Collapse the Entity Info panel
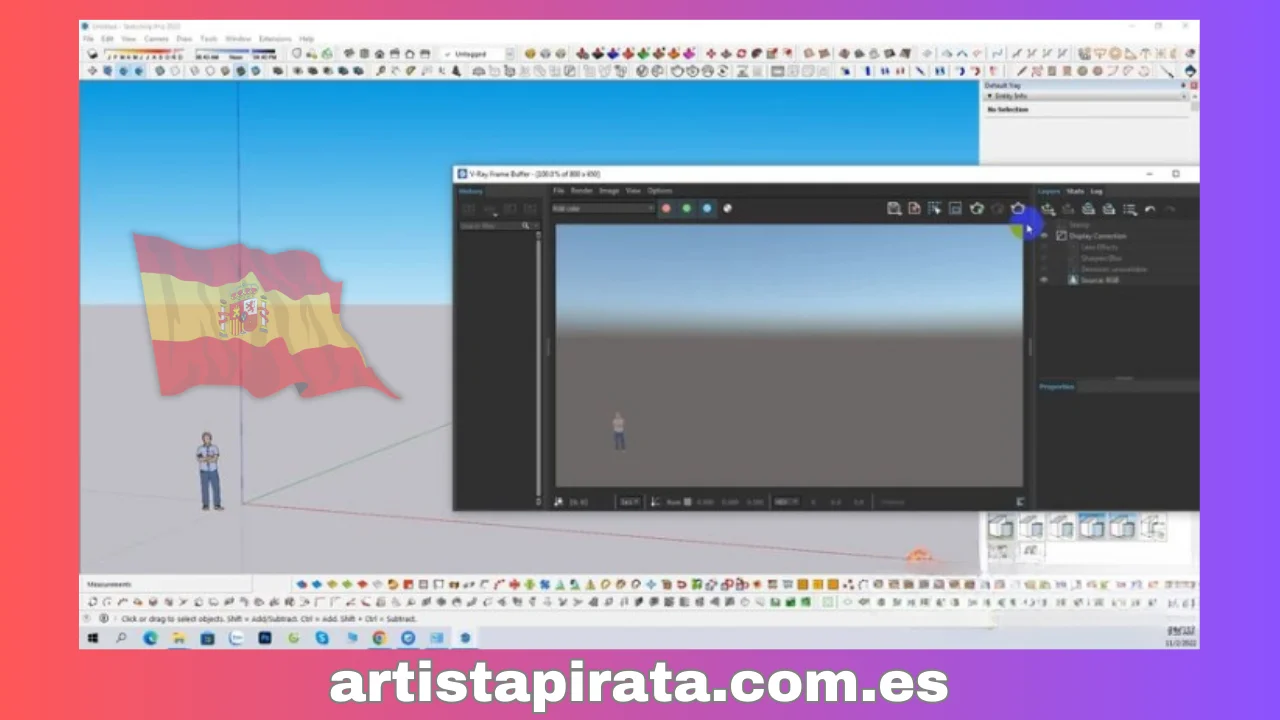Viewport: 1280px width, 720px height. [x=990, y=96]
